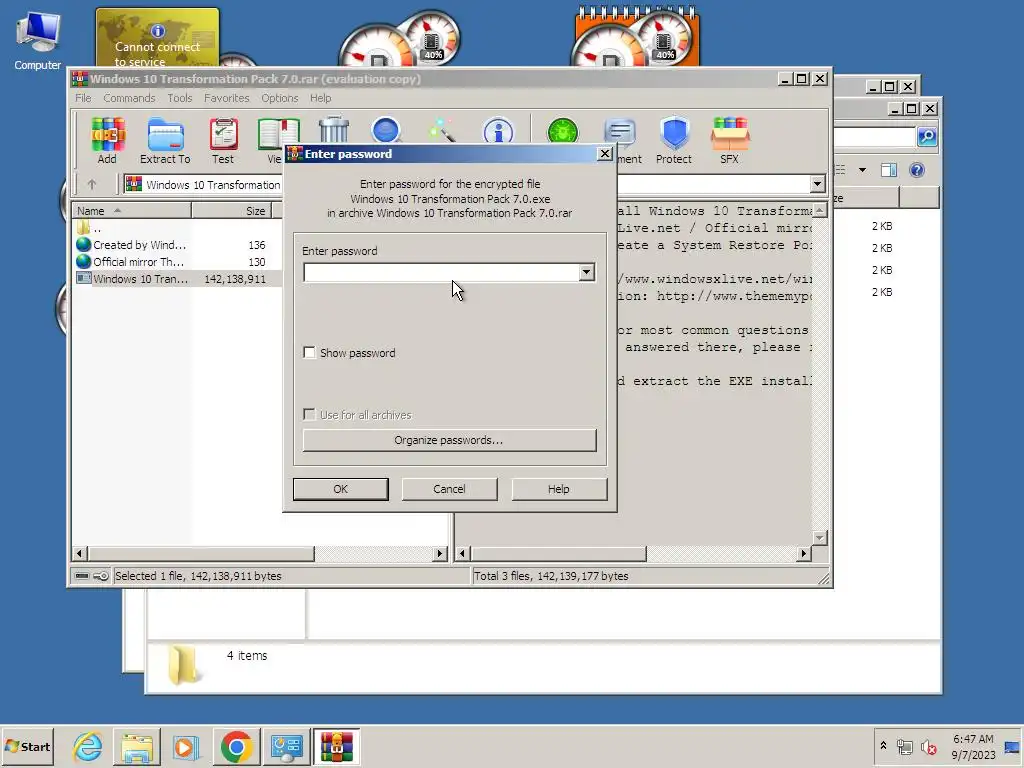The image size is (1024, 768).
Task: Click right arrow of file list scrollbar
Action: point(440,554)
